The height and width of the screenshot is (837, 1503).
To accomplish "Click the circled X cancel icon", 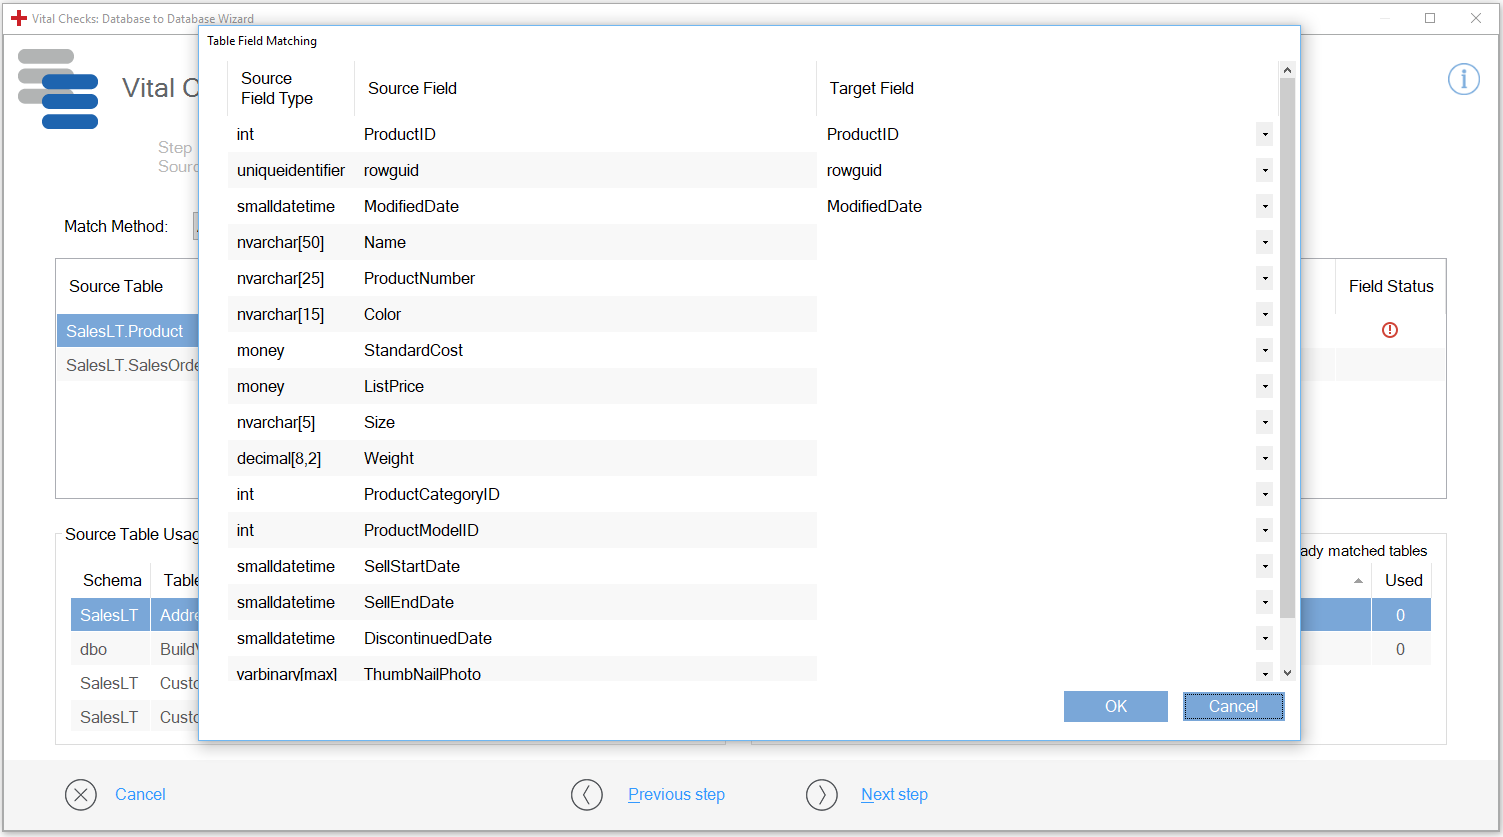I will click(x=81, y=795).
